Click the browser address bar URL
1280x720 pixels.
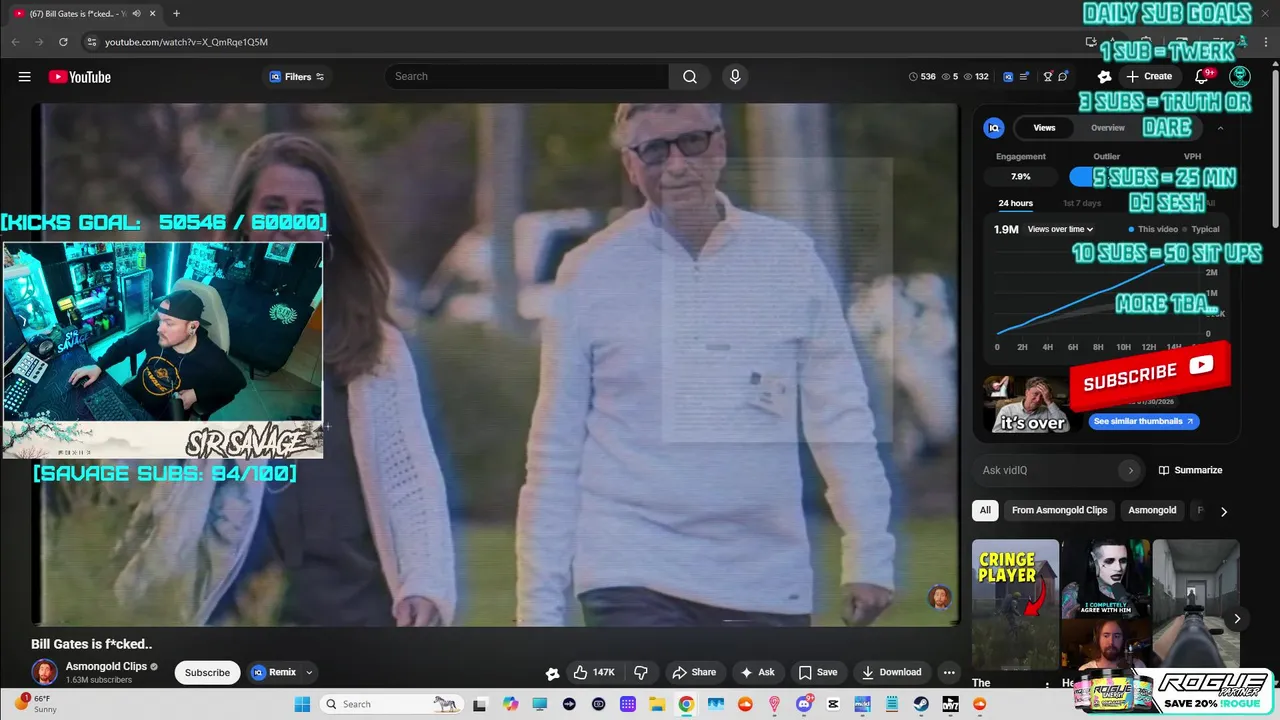click(x=186, y=42)
